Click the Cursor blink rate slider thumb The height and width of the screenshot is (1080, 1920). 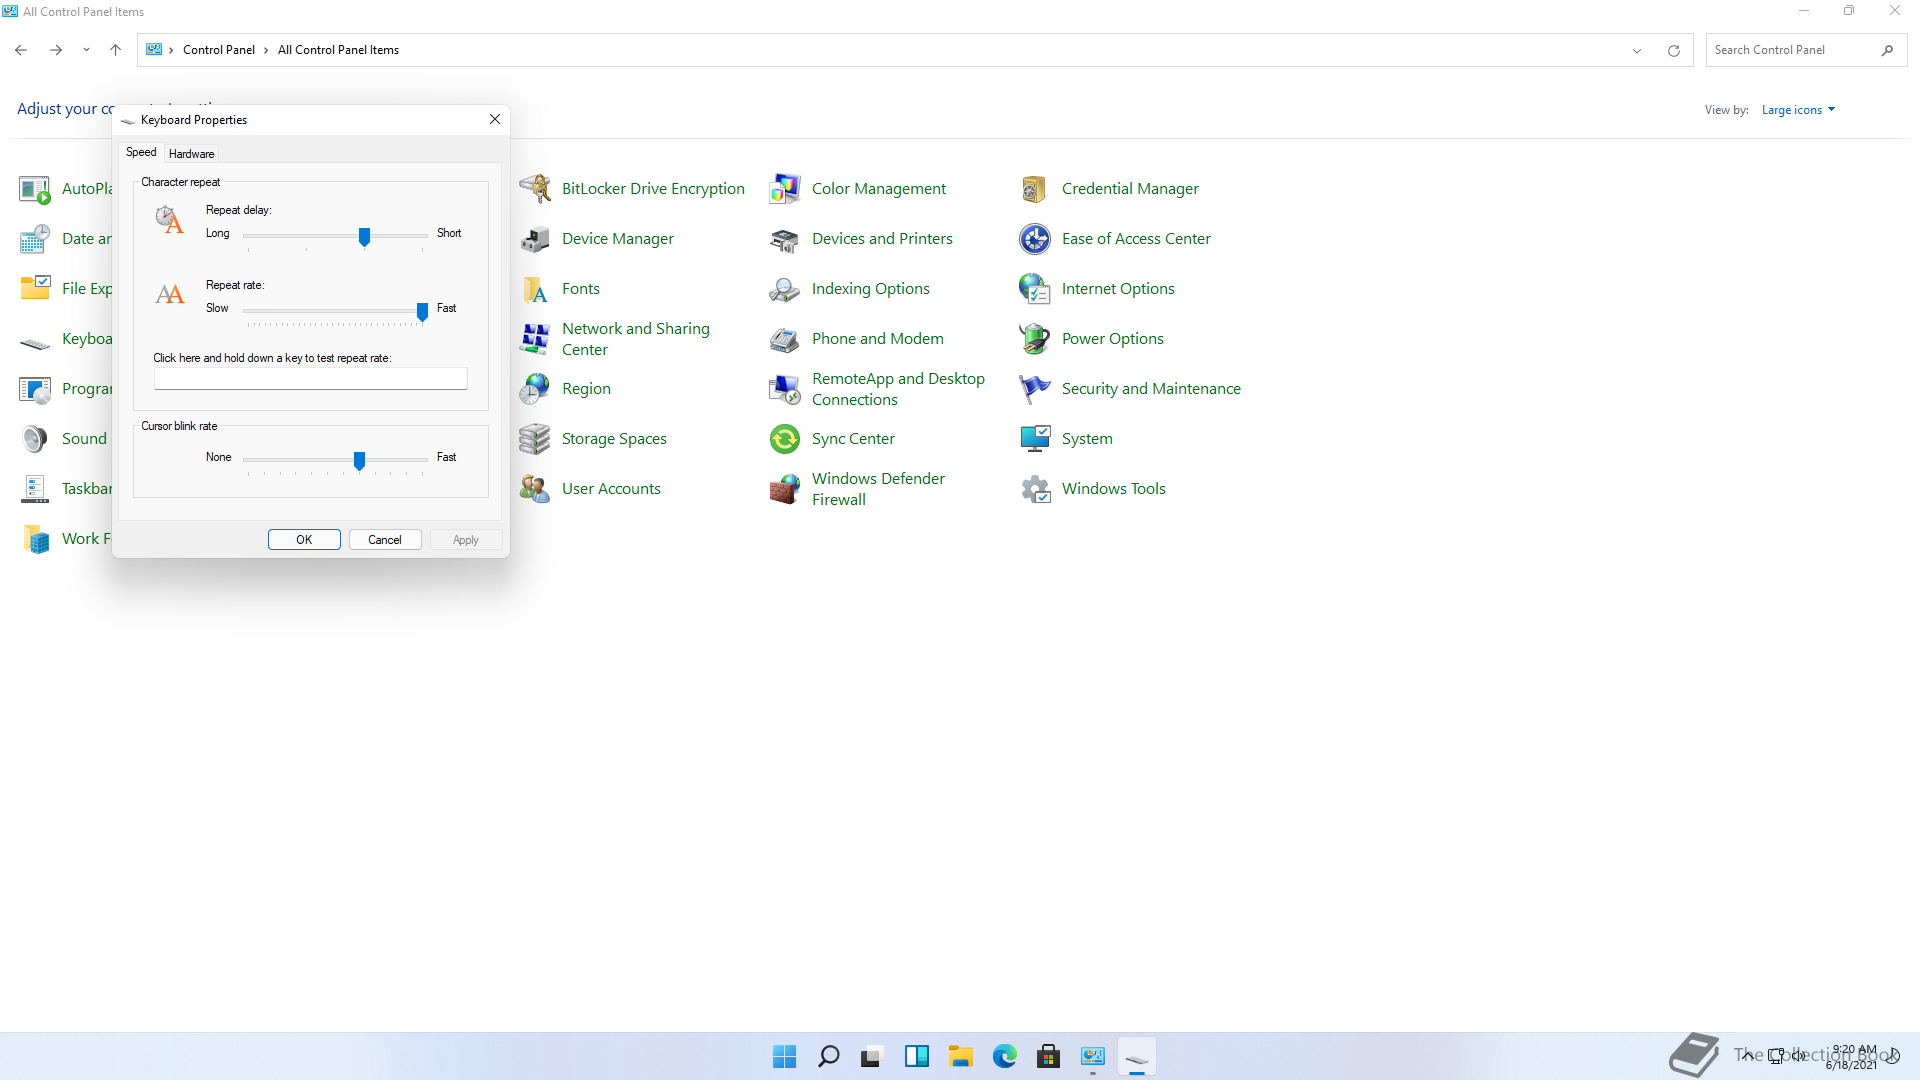(359, 461)
